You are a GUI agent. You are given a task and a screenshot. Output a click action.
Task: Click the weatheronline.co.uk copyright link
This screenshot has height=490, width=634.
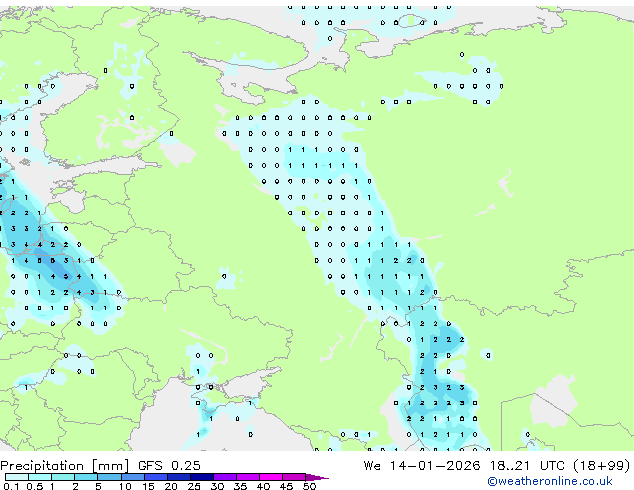pos(550,481)
